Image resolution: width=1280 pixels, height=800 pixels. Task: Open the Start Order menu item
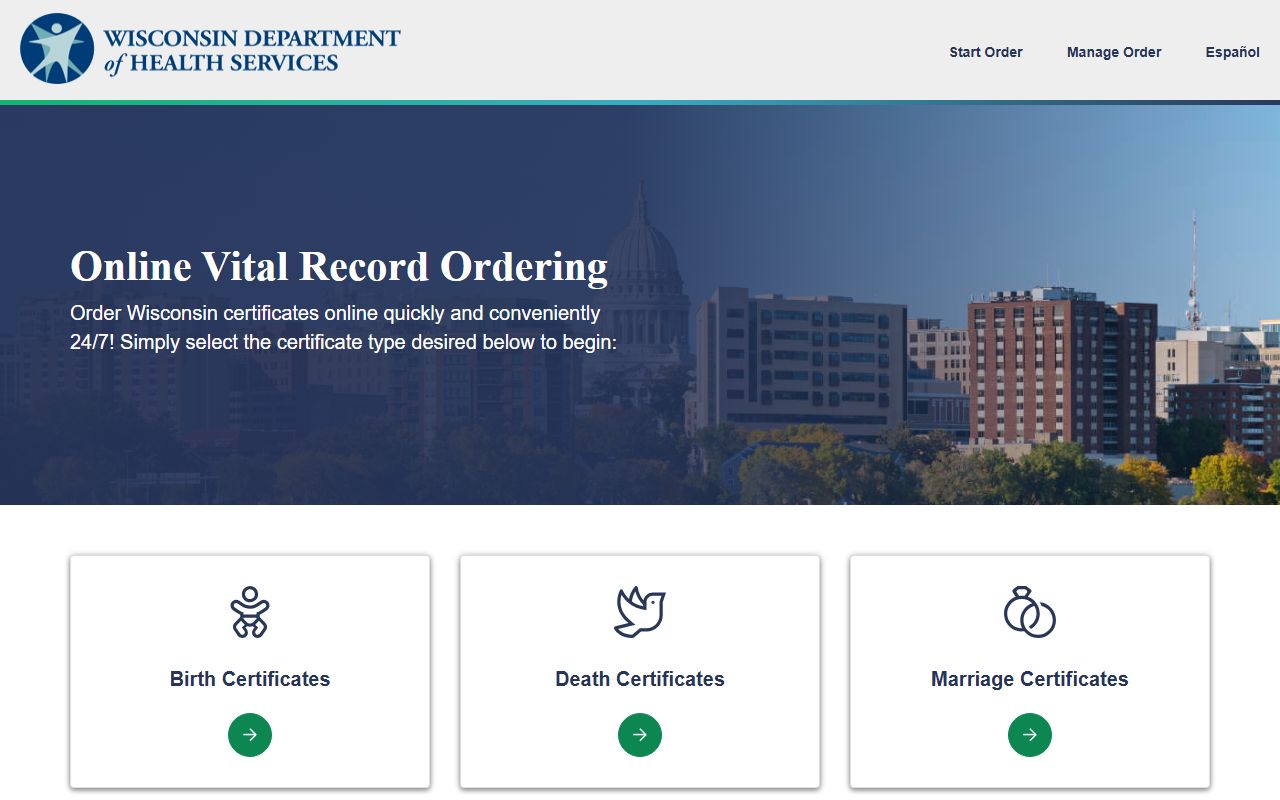[x=985, y=52]
